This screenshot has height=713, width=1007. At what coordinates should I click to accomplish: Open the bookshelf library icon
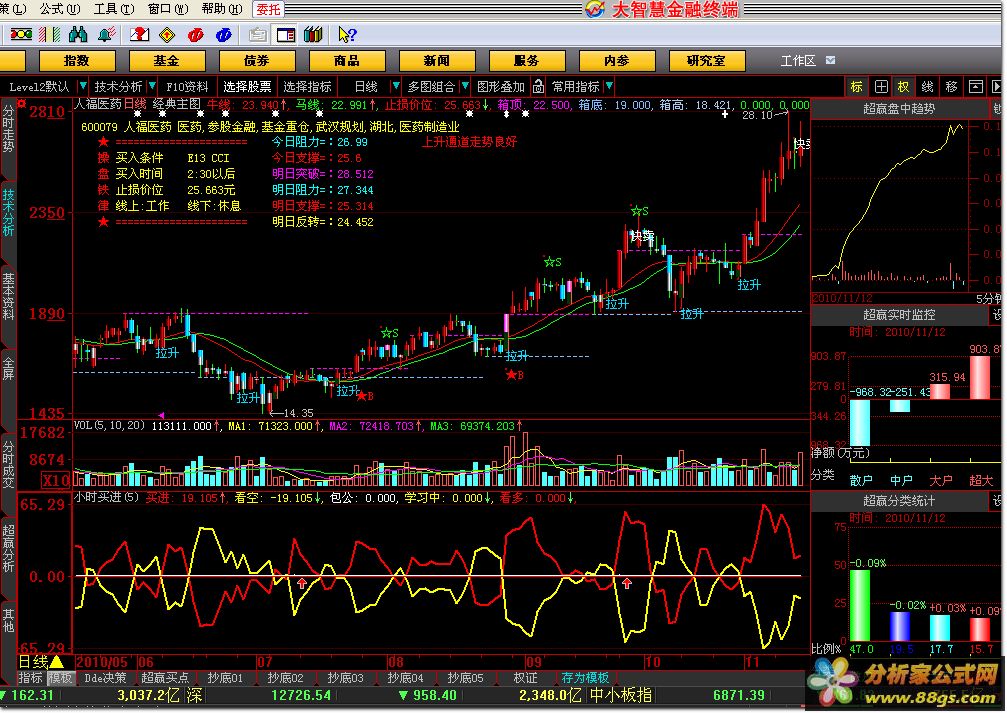[313, 35]
